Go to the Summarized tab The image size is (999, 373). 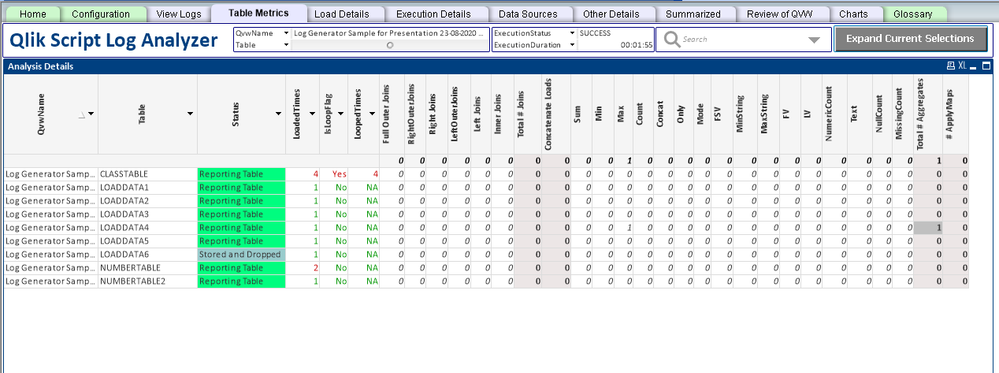pyautogui.click(x=693, y=14)
